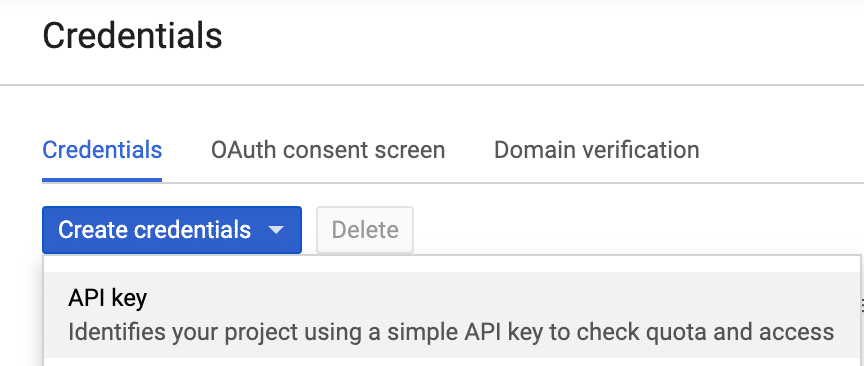Click the greyed-out Delete button
This screenshot has width=864, height=366.
(x=365, y=230)
